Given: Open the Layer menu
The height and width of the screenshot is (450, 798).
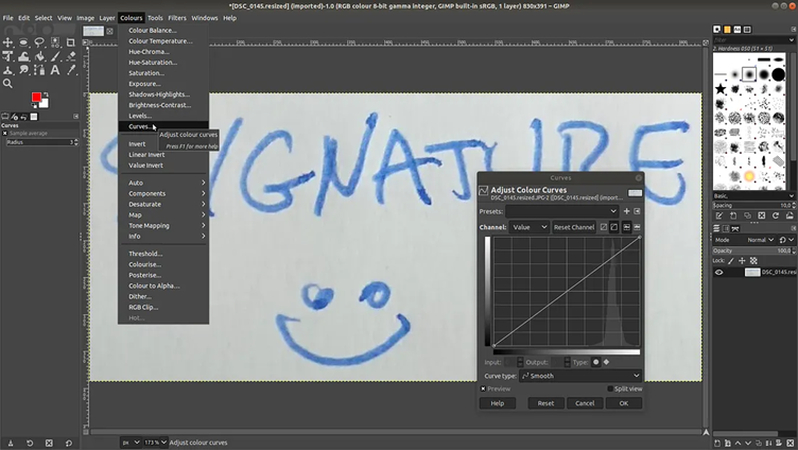Looking at the screenshot, I should pos(107,18).
